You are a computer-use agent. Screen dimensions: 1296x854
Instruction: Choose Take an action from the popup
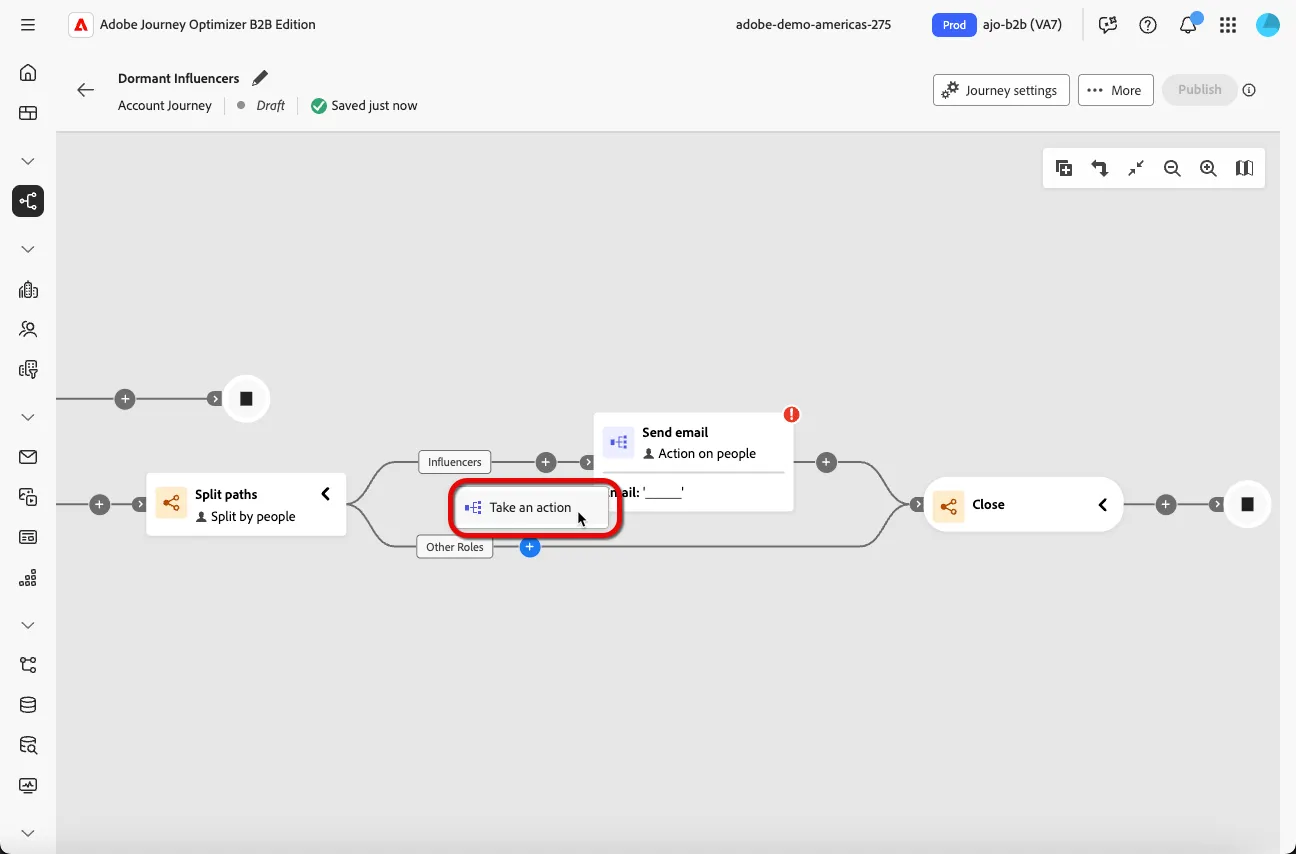531,508
